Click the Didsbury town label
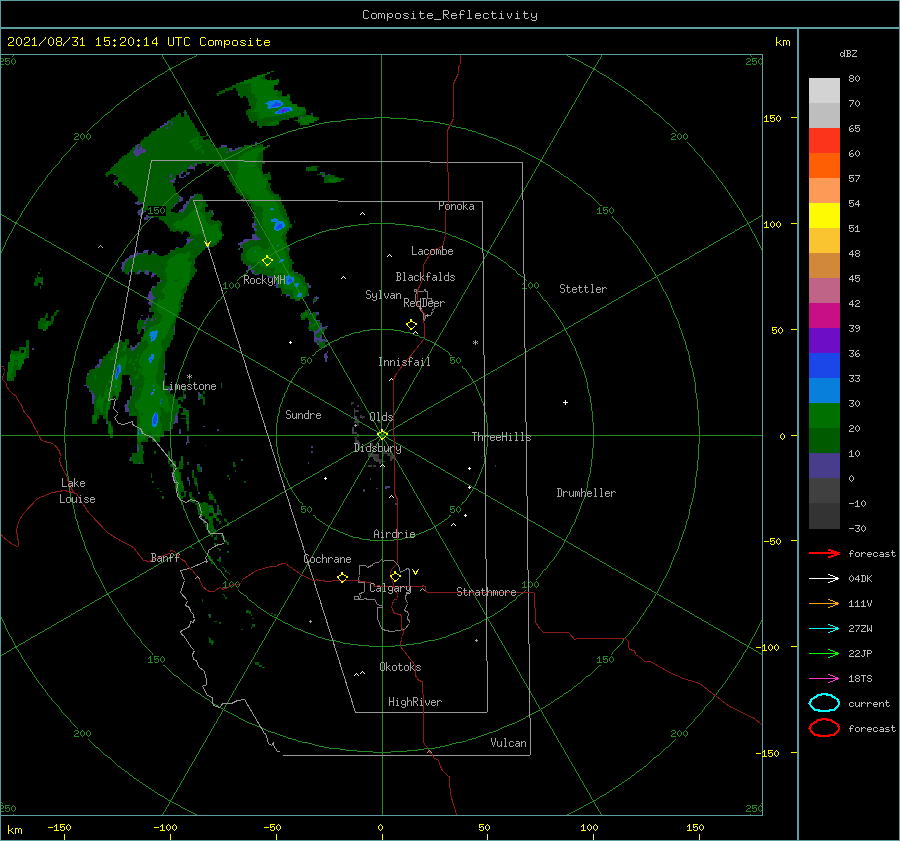This screenshot has width=900, height=841. [378, 448]
